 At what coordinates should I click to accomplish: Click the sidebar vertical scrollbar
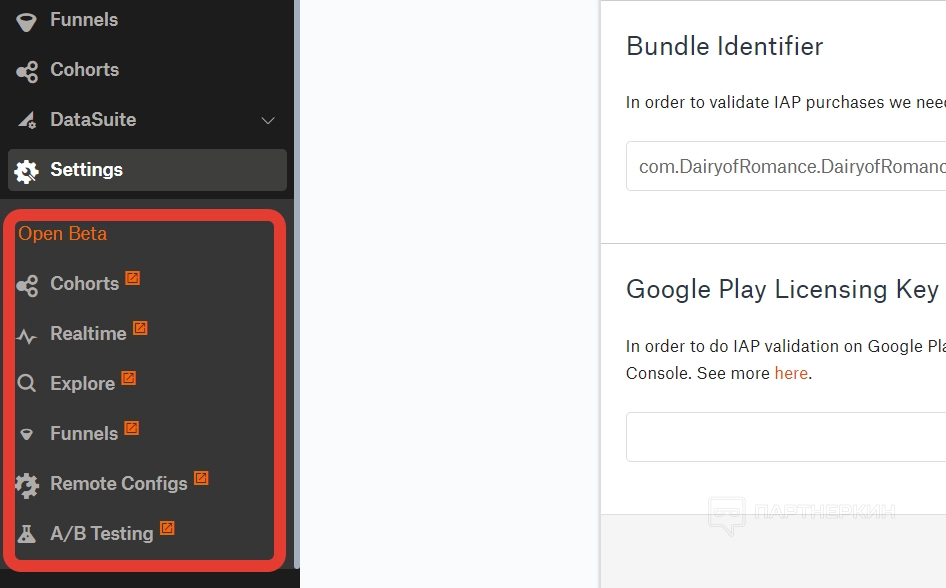point(296,283)
